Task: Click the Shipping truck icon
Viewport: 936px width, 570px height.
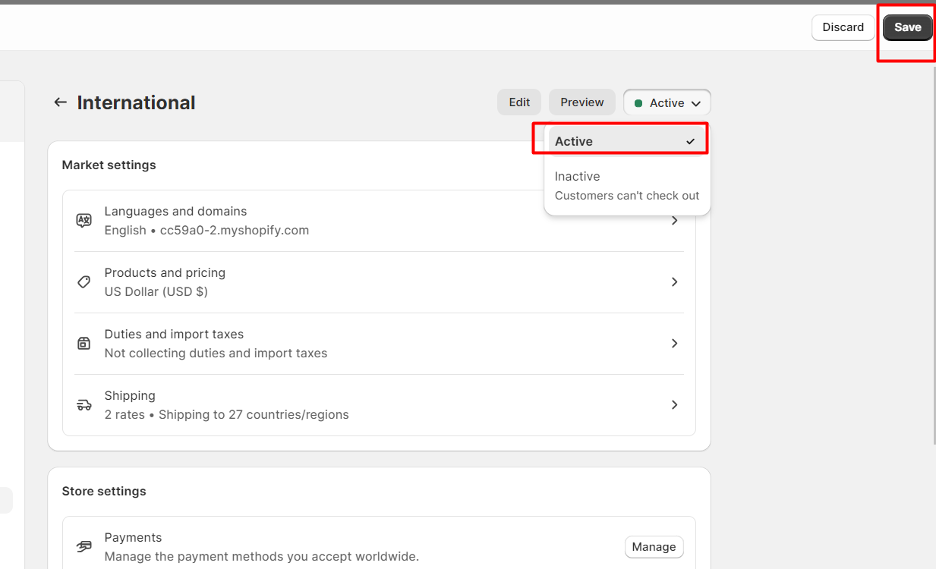Action: 84,405
